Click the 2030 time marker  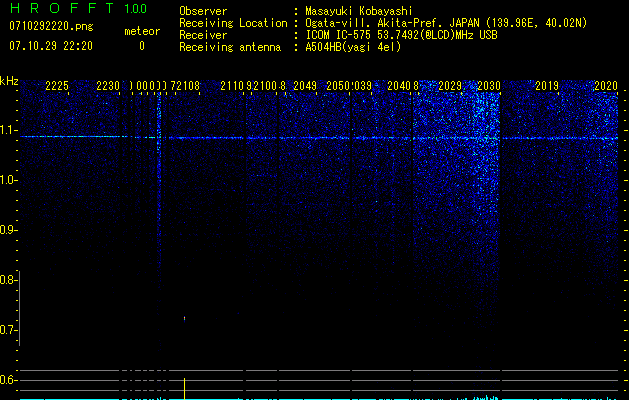click(489, 86)
